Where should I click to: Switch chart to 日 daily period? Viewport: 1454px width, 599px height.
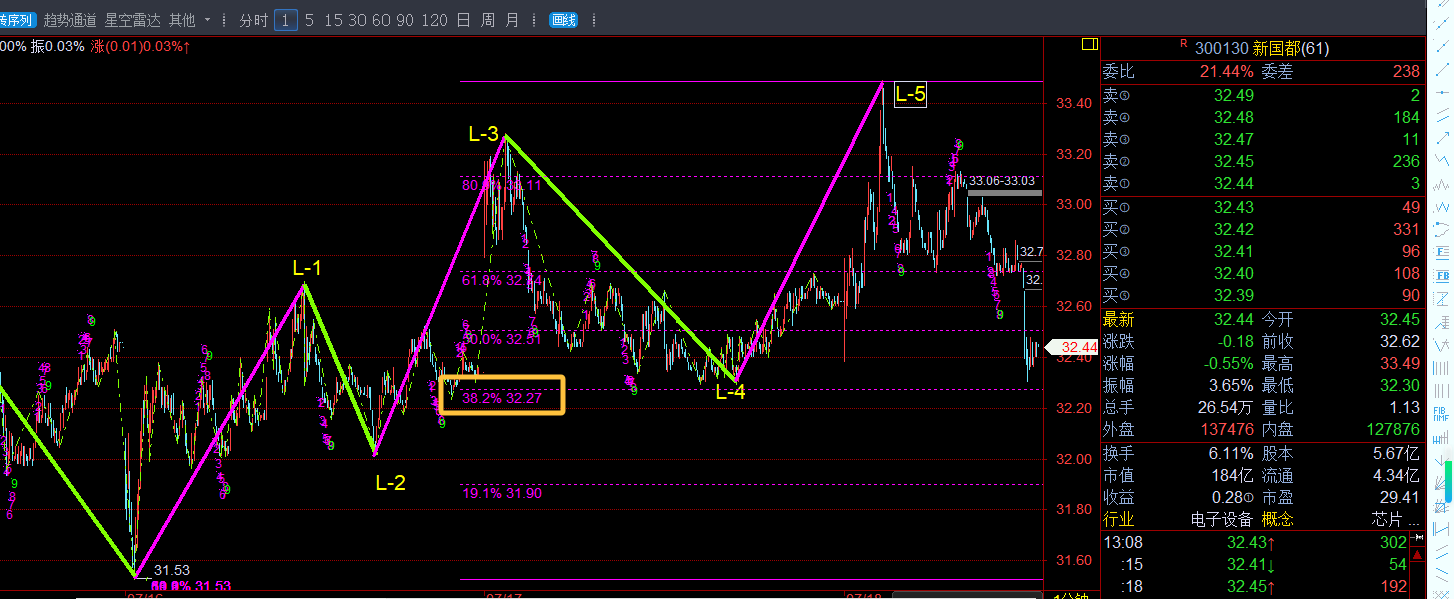(x=463, y=20)
